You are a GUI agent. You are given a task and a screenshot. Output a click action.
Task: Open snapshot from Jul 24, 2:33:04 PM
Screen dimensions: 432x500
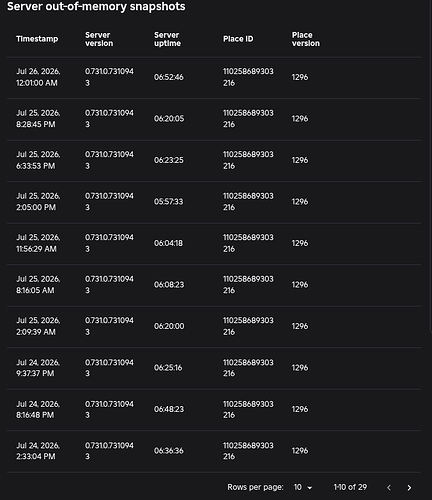214,451
